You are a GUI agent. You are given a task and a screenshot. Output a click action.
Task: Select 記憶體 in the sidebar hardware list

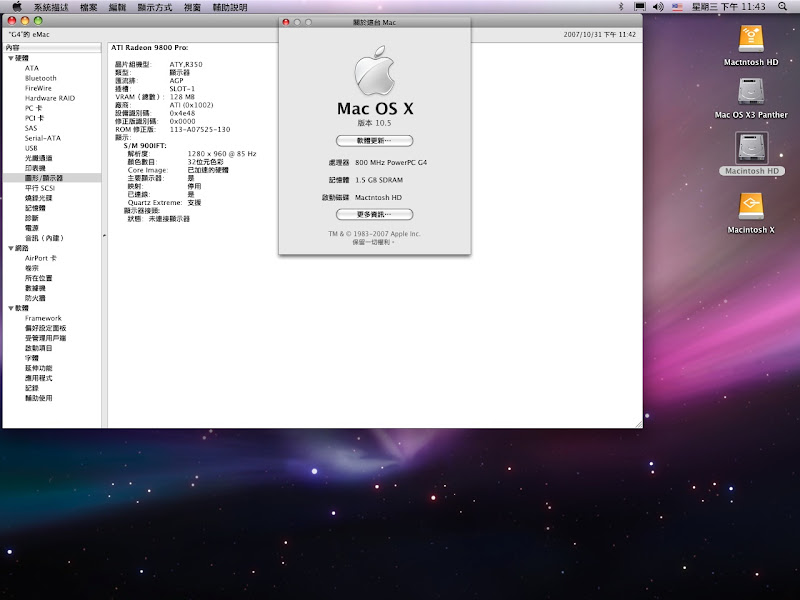[35, 208]
